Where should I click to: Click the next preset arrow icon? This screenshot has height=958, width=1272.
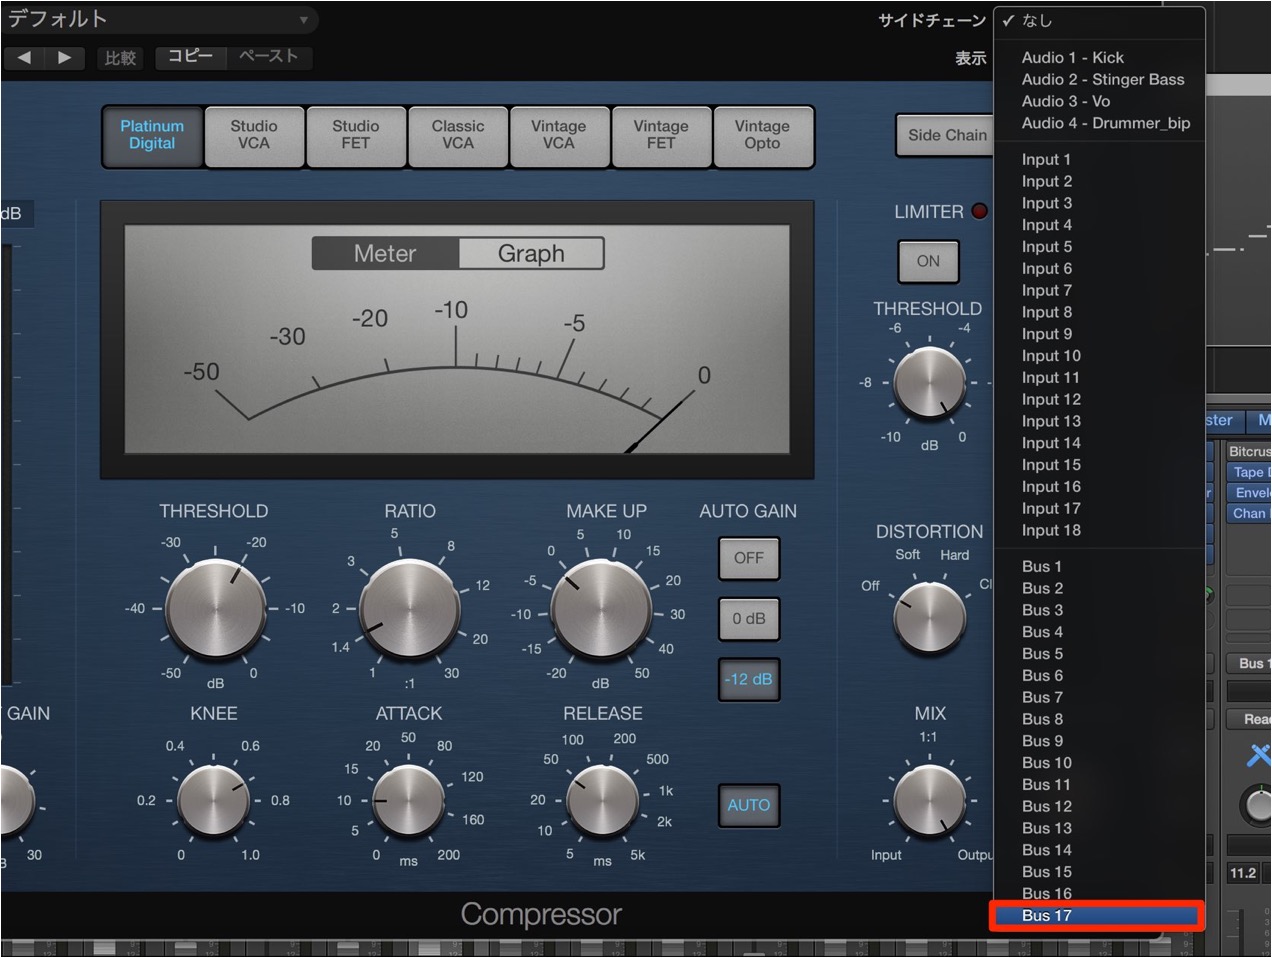[64, 57]
